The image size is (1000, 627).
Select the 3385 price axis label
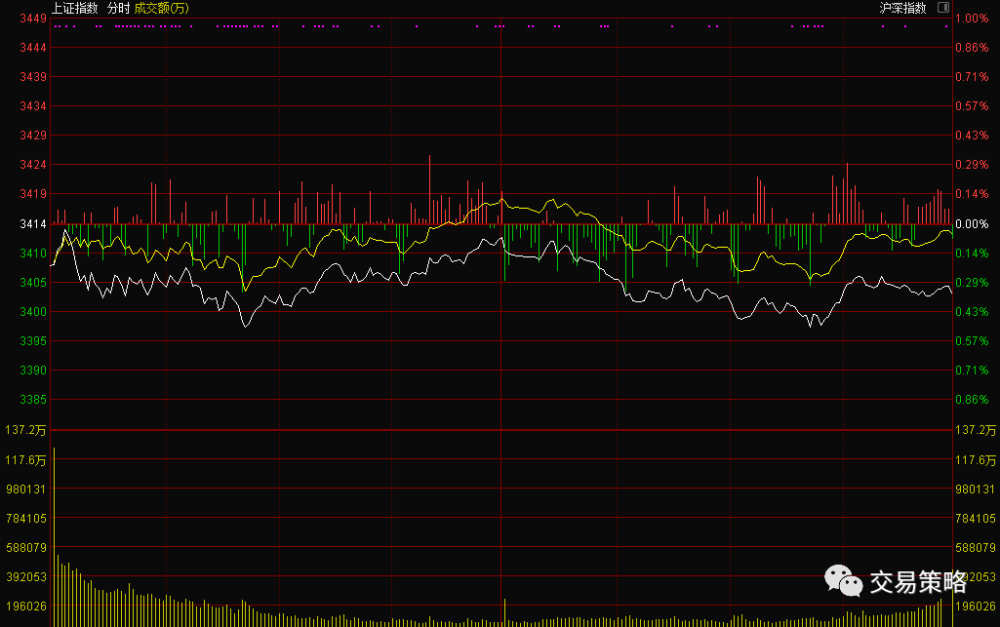point(33,400)
